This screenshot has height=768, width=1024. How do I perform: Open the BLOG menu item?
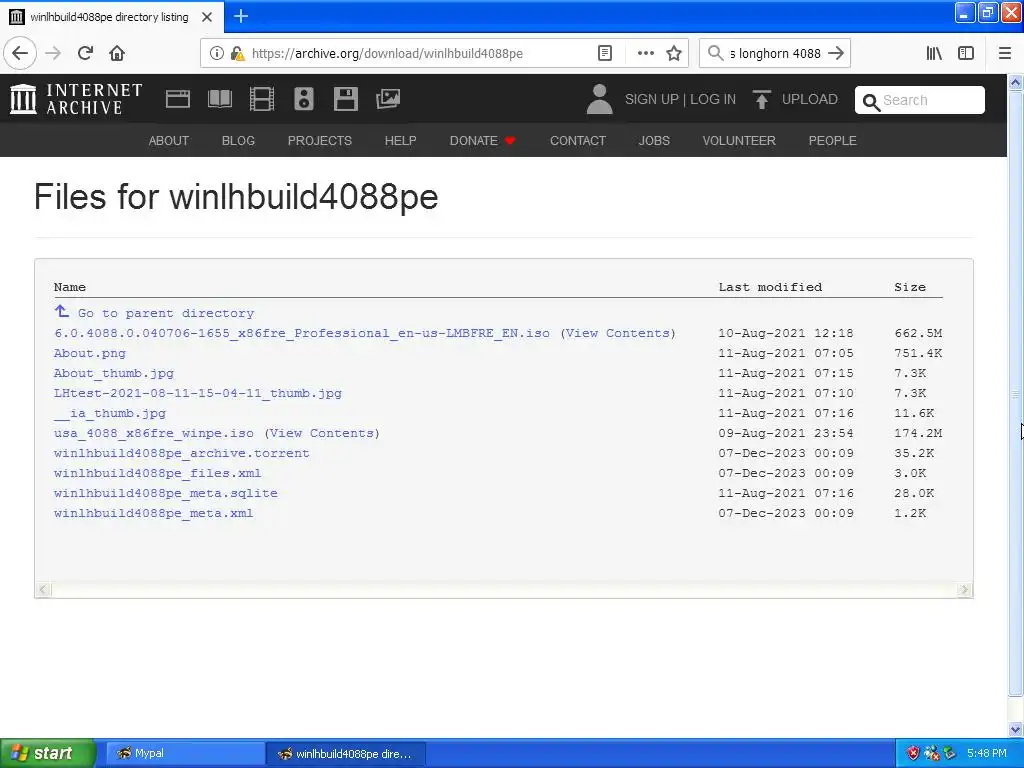click(238, 140)
